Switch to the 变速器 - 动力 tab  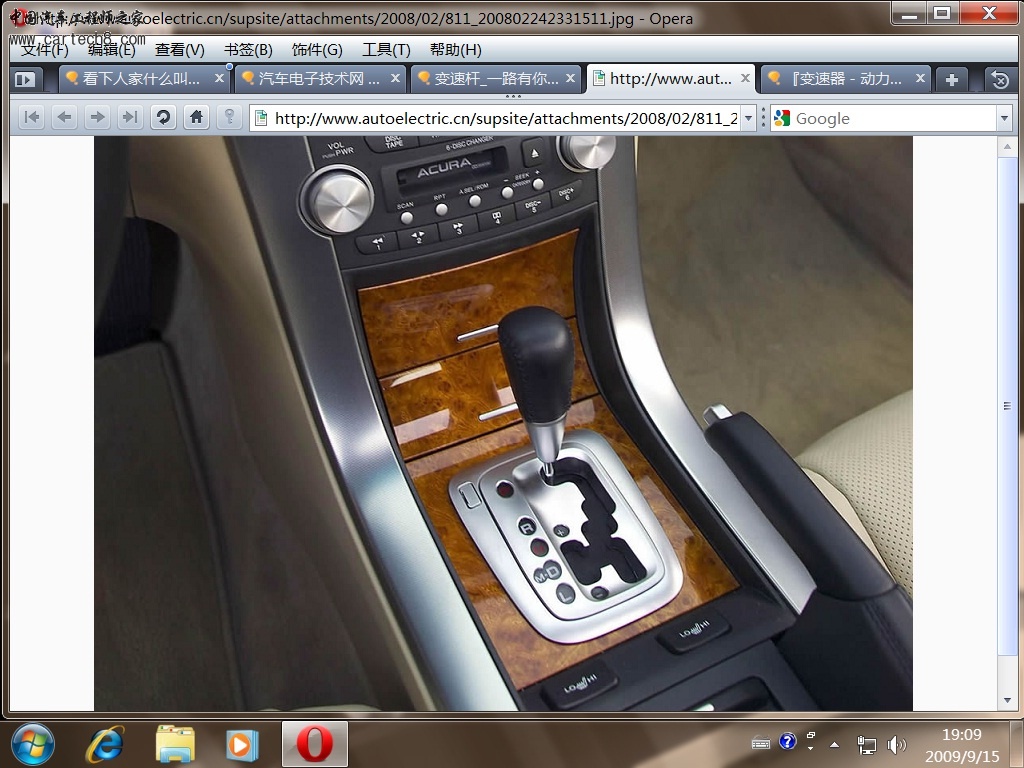click(x=845, y=79)
